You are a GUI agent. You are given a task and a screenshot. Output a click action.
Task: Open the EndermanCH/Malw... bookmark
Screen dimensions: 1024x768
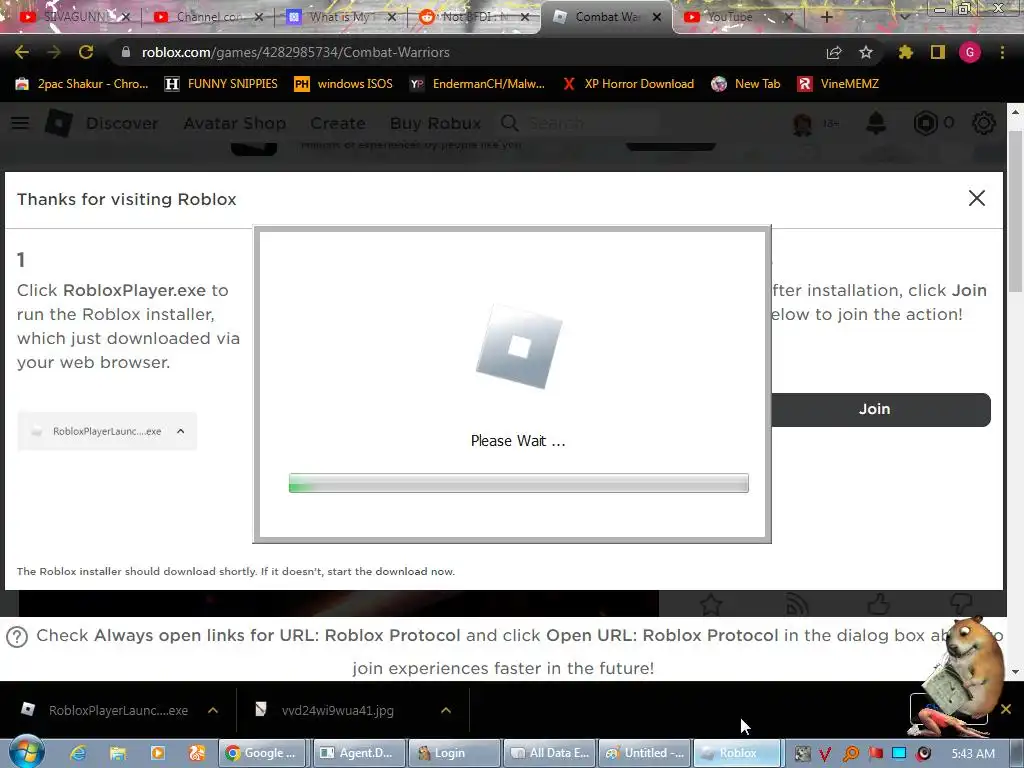(x=477, y=84)
